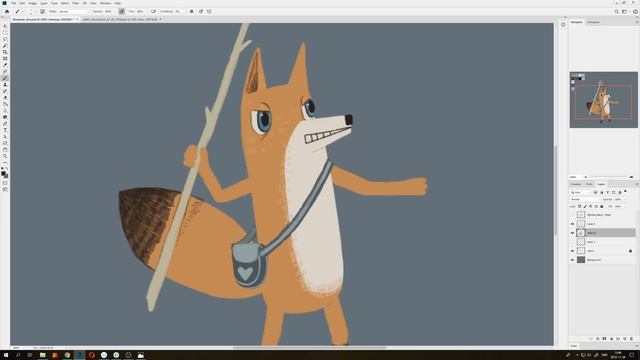Open smoothing options gear icon
The image size is (640, 360).
click(x=191, y=11)
